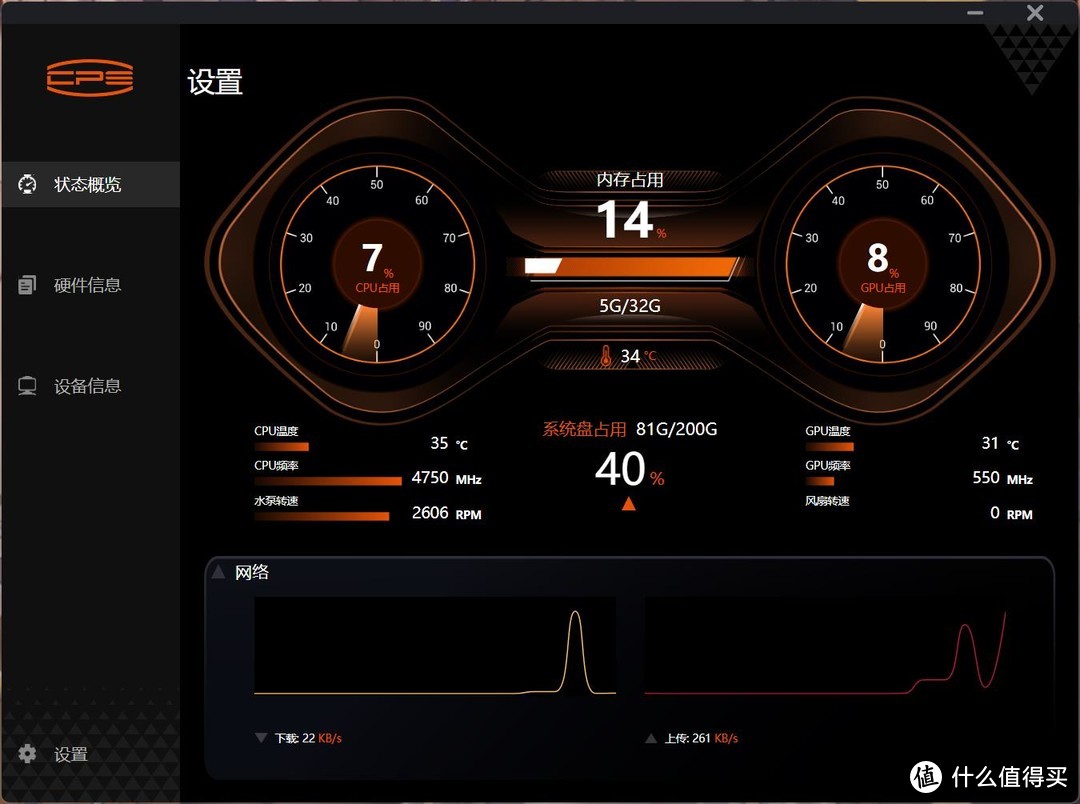Click the CPU占用 gauge center
1080x804 pixels.
377,264
